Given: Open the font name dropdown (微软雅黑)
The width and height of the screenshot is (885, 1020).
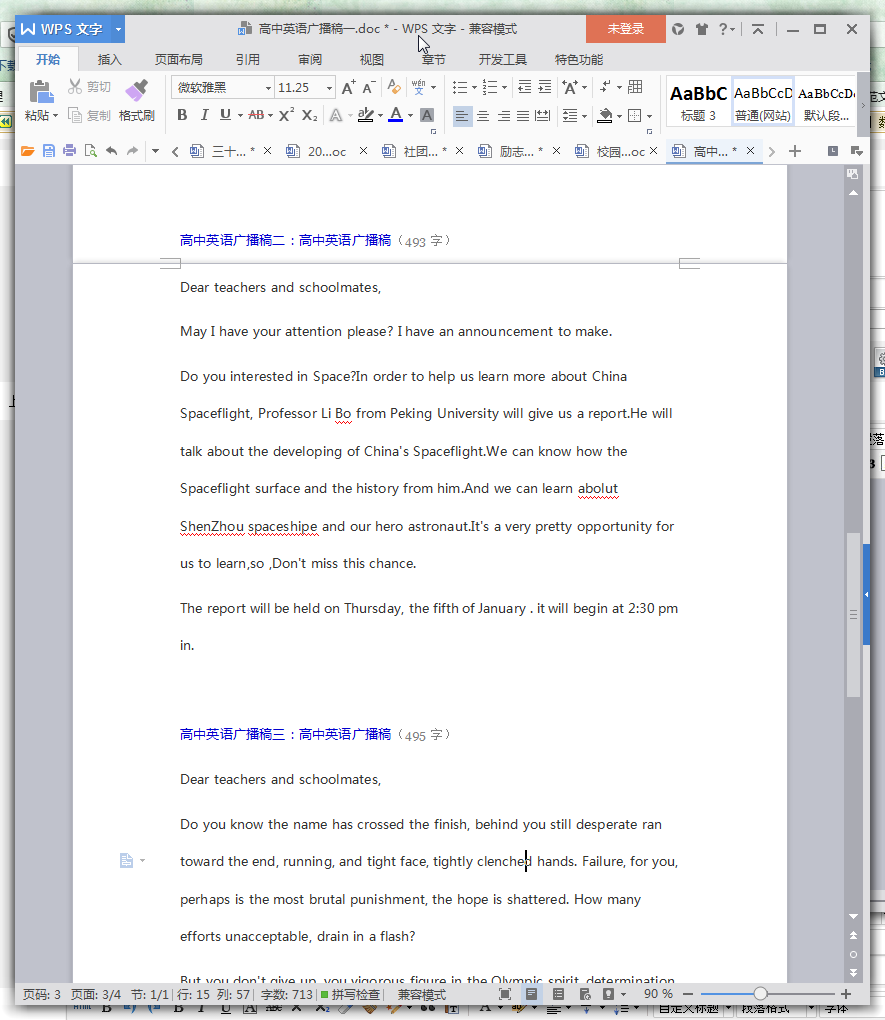Looking at the screenshot, I should click(268, 88).
